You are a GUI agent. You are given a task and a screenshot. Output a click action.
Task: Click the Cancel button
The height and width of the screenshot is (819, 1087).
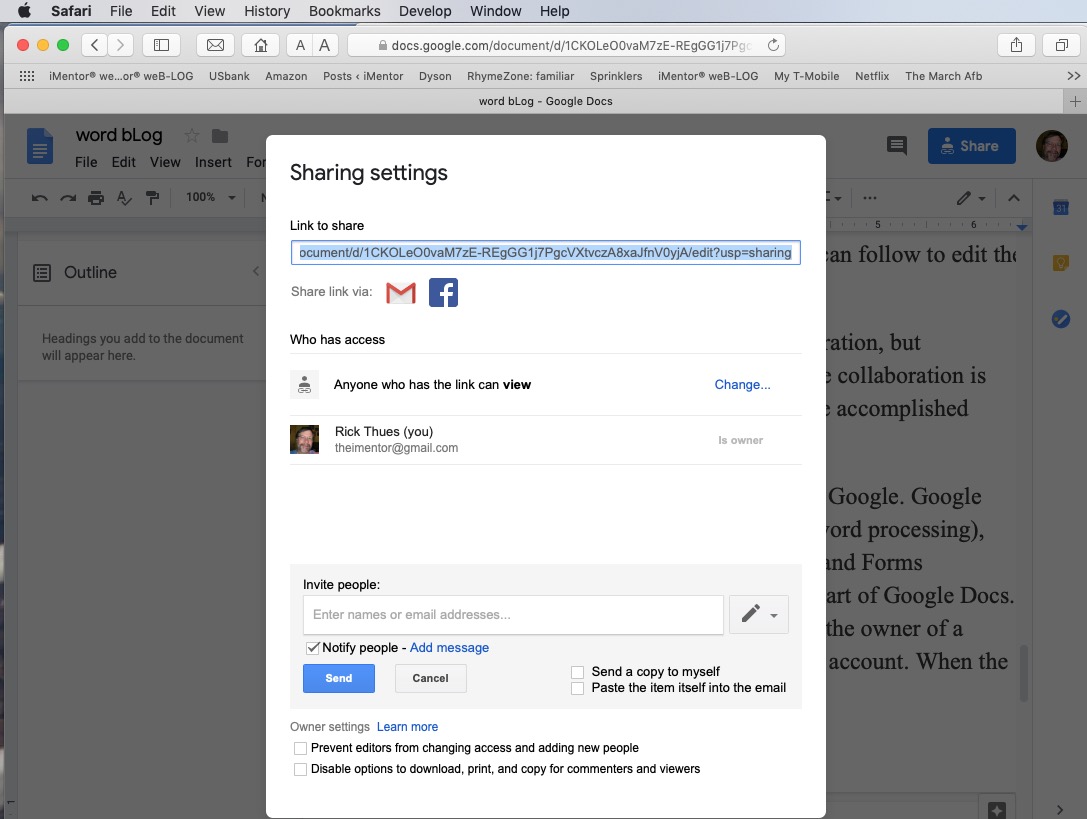tap(431, 678)
